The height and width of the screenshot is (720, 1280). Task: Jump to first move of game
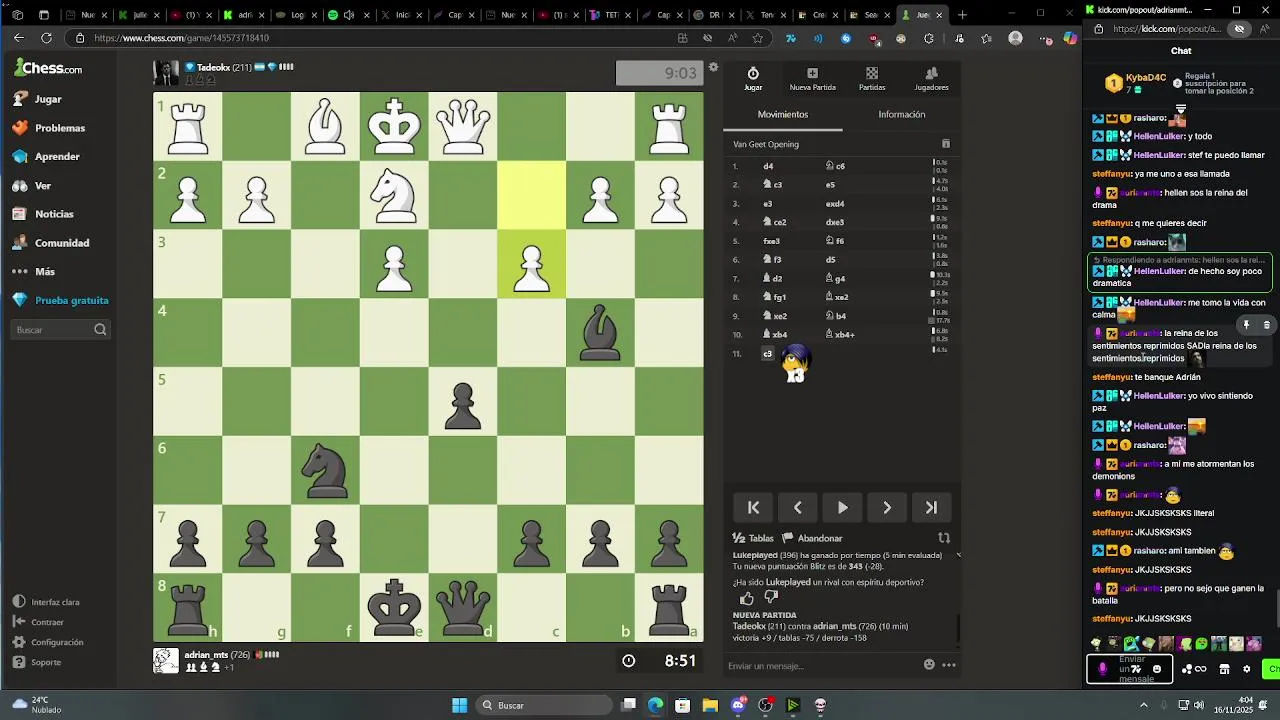754,508
